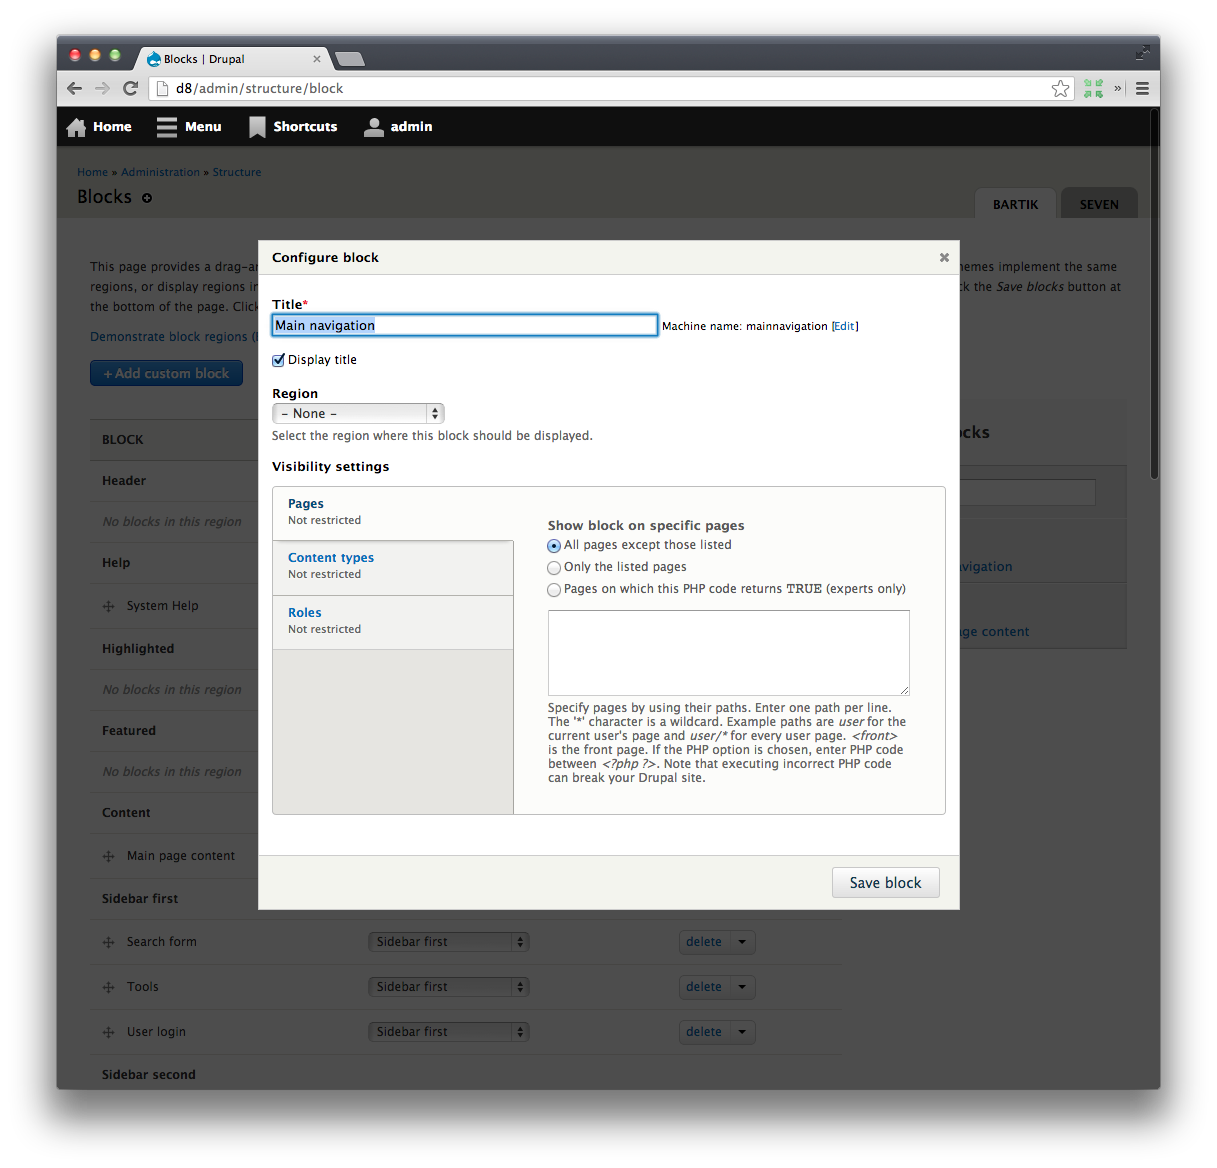Select All pages except those listed
1217x1168 pixels.
pyautogui.click(x=554, y=546)
